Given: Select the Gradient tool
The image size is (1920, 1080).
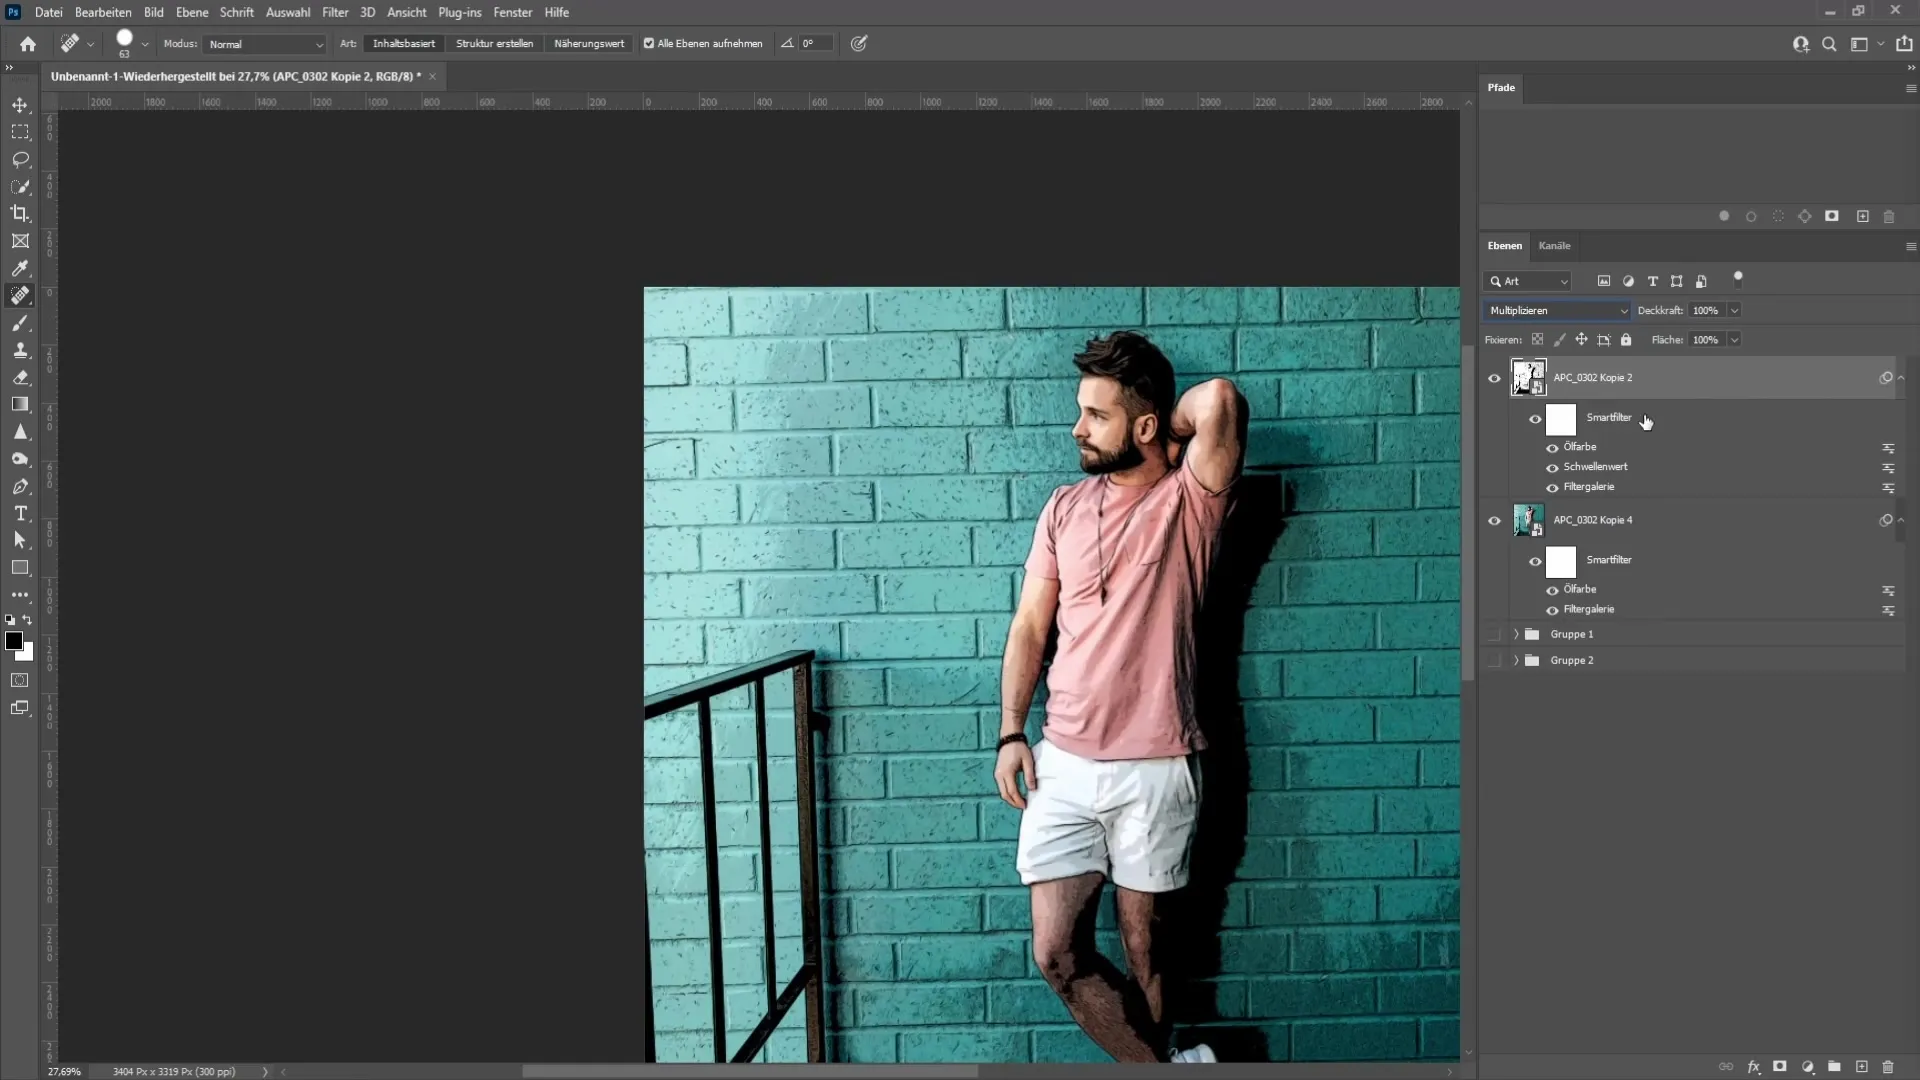Looking at the screenshot, I should pos(20,404).
